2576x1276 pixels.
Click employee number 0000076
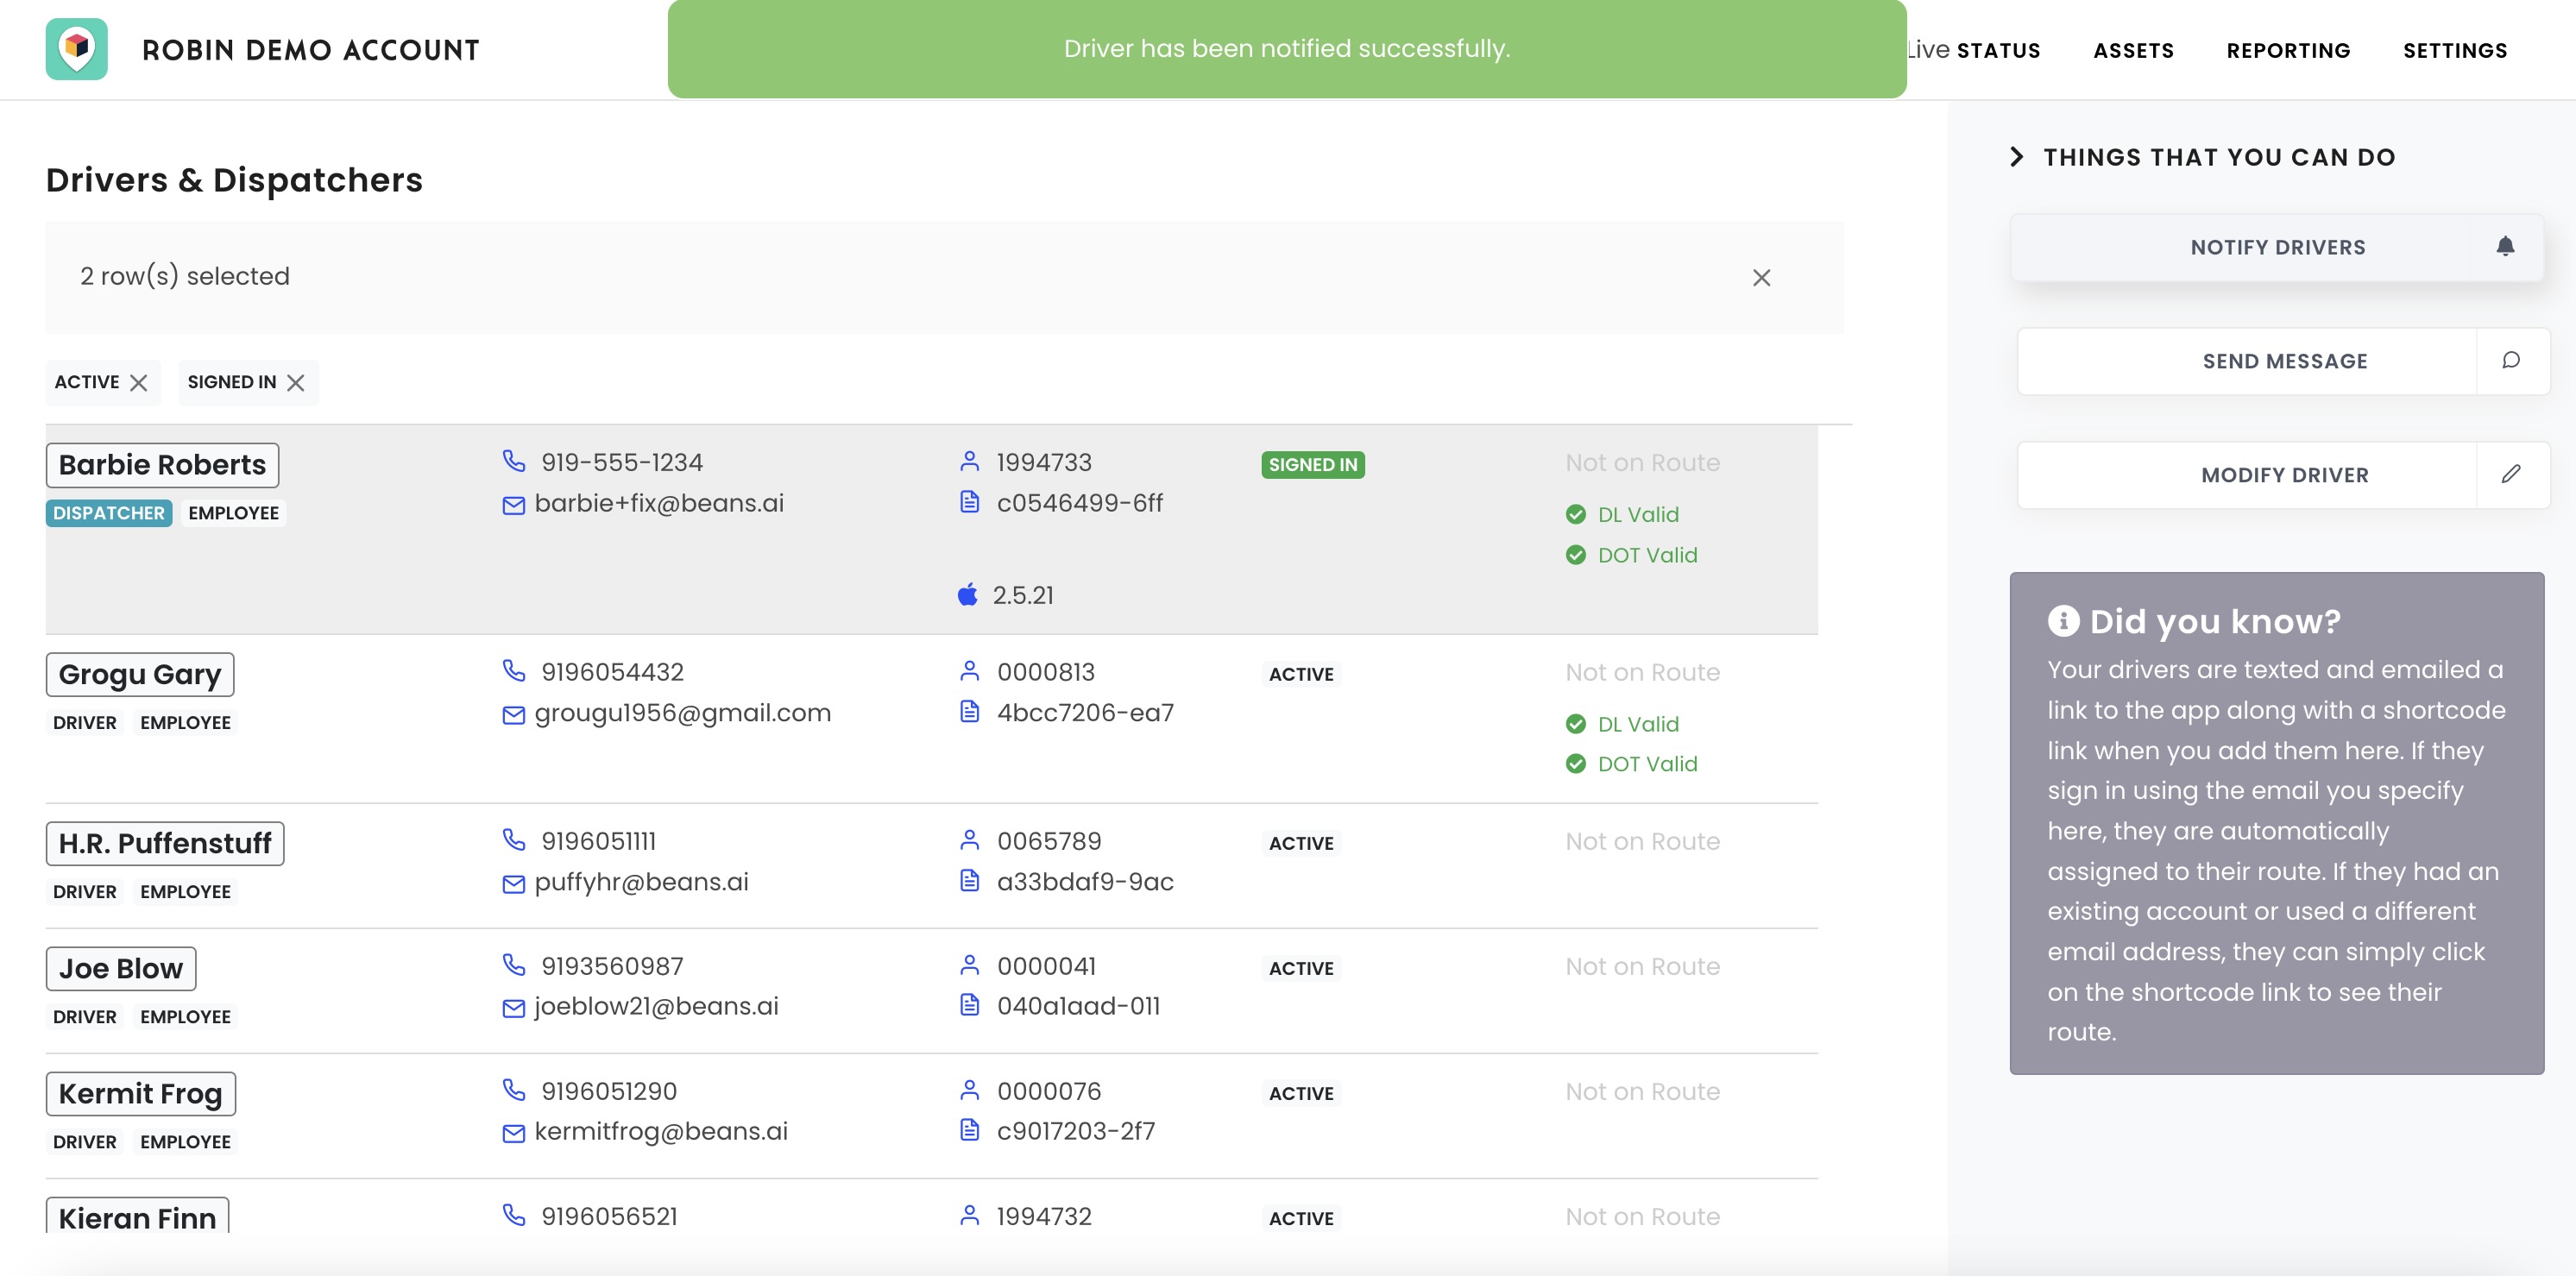1049,1091
